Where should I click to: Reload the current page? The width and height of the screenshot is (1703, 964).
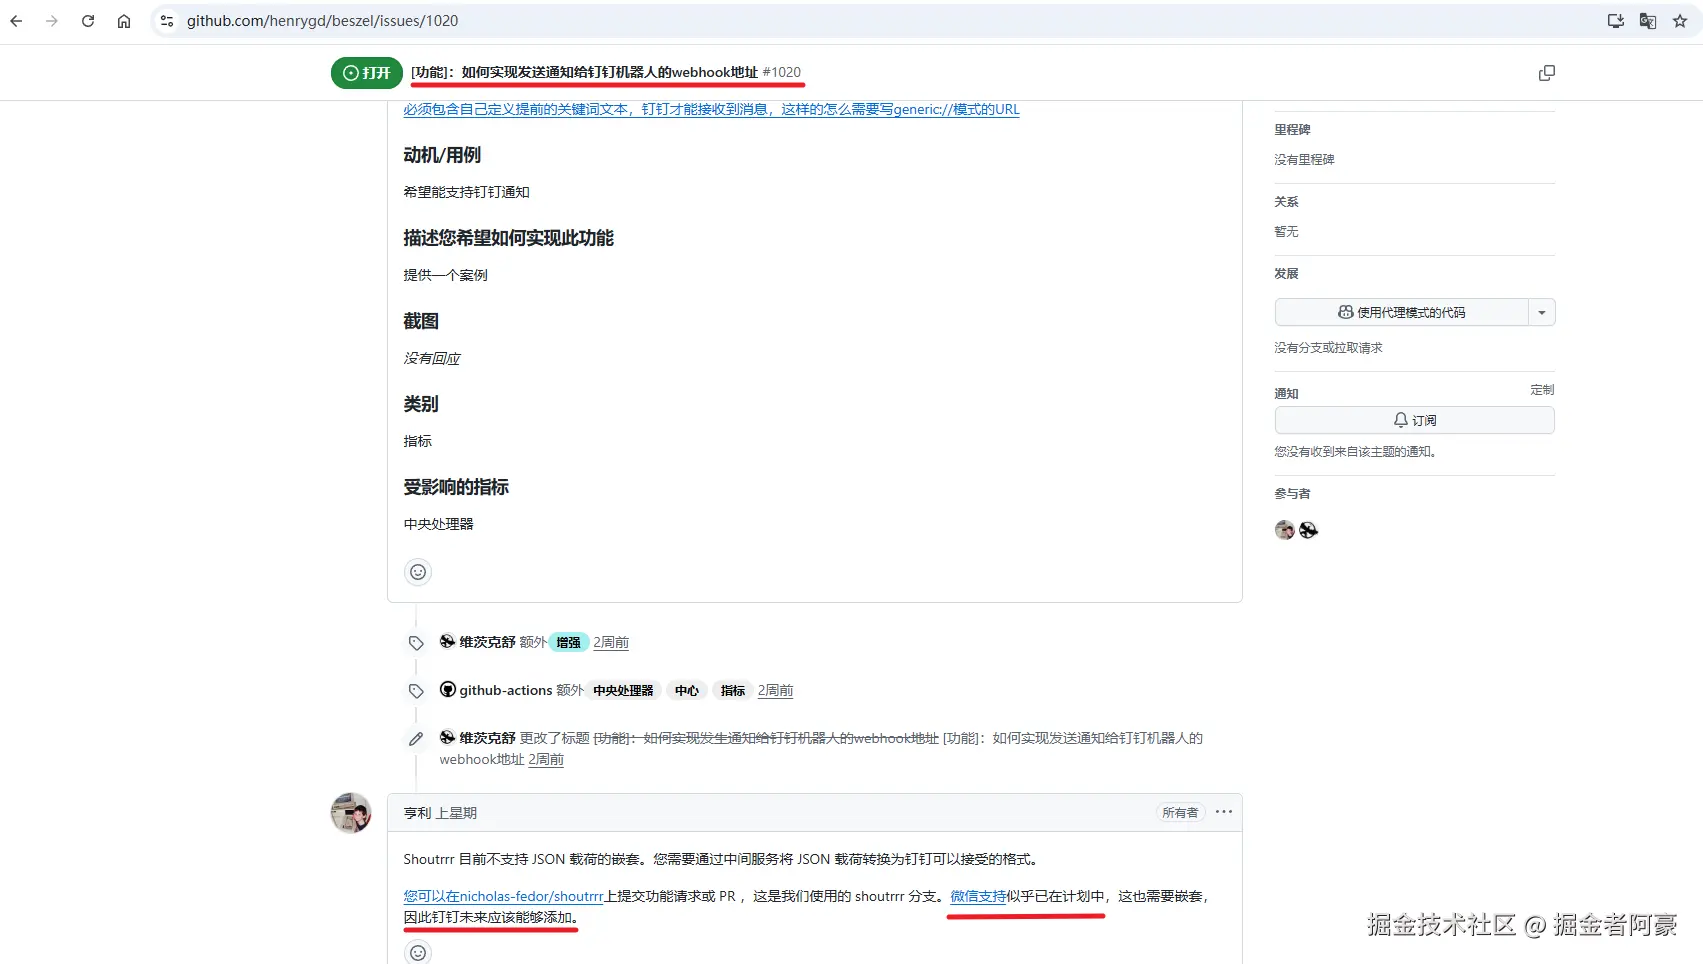pos(88,21)
